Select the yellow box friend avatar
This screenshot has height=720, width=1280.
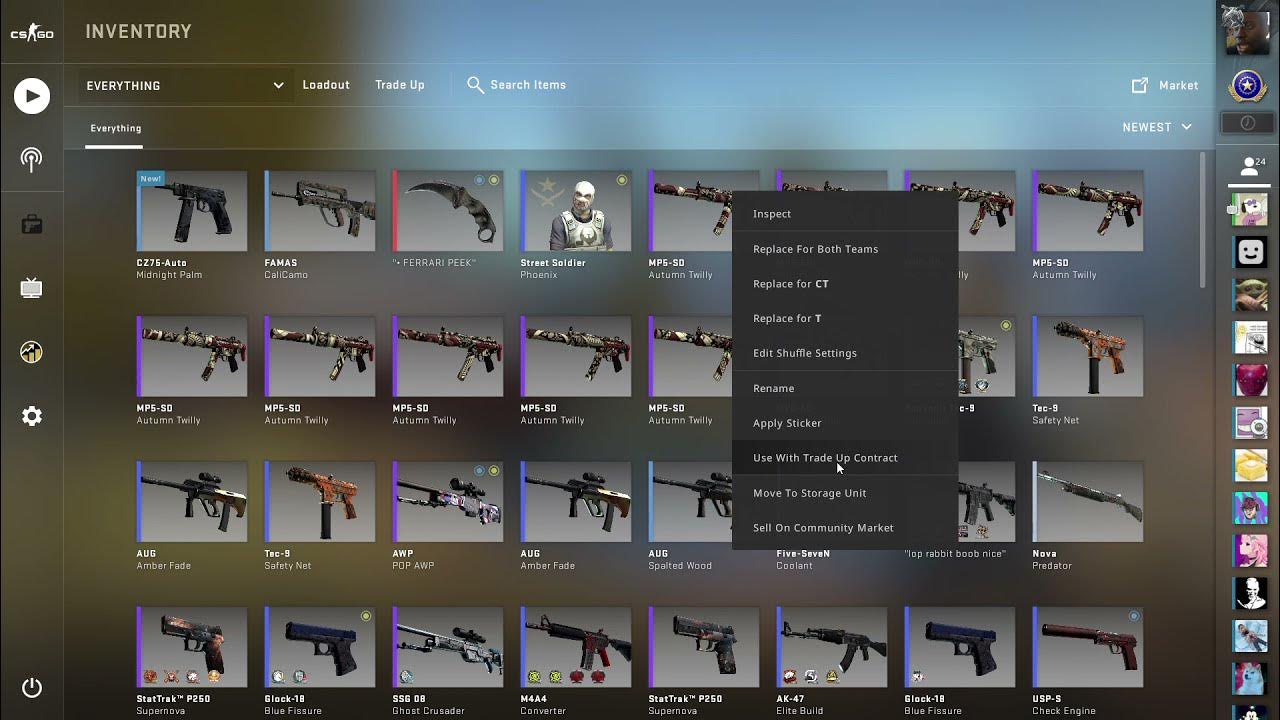[x=1251, y=466]
